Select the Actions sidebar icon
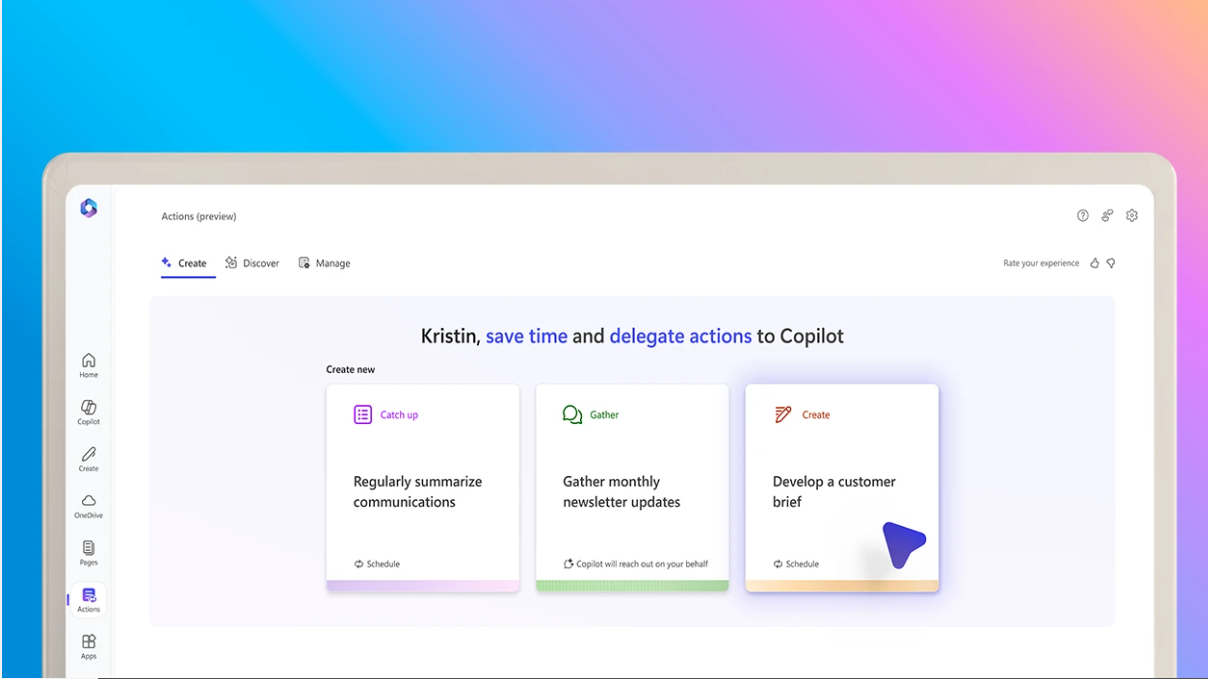The height and width of the screenshot is (679, 1208). point(89,599)
